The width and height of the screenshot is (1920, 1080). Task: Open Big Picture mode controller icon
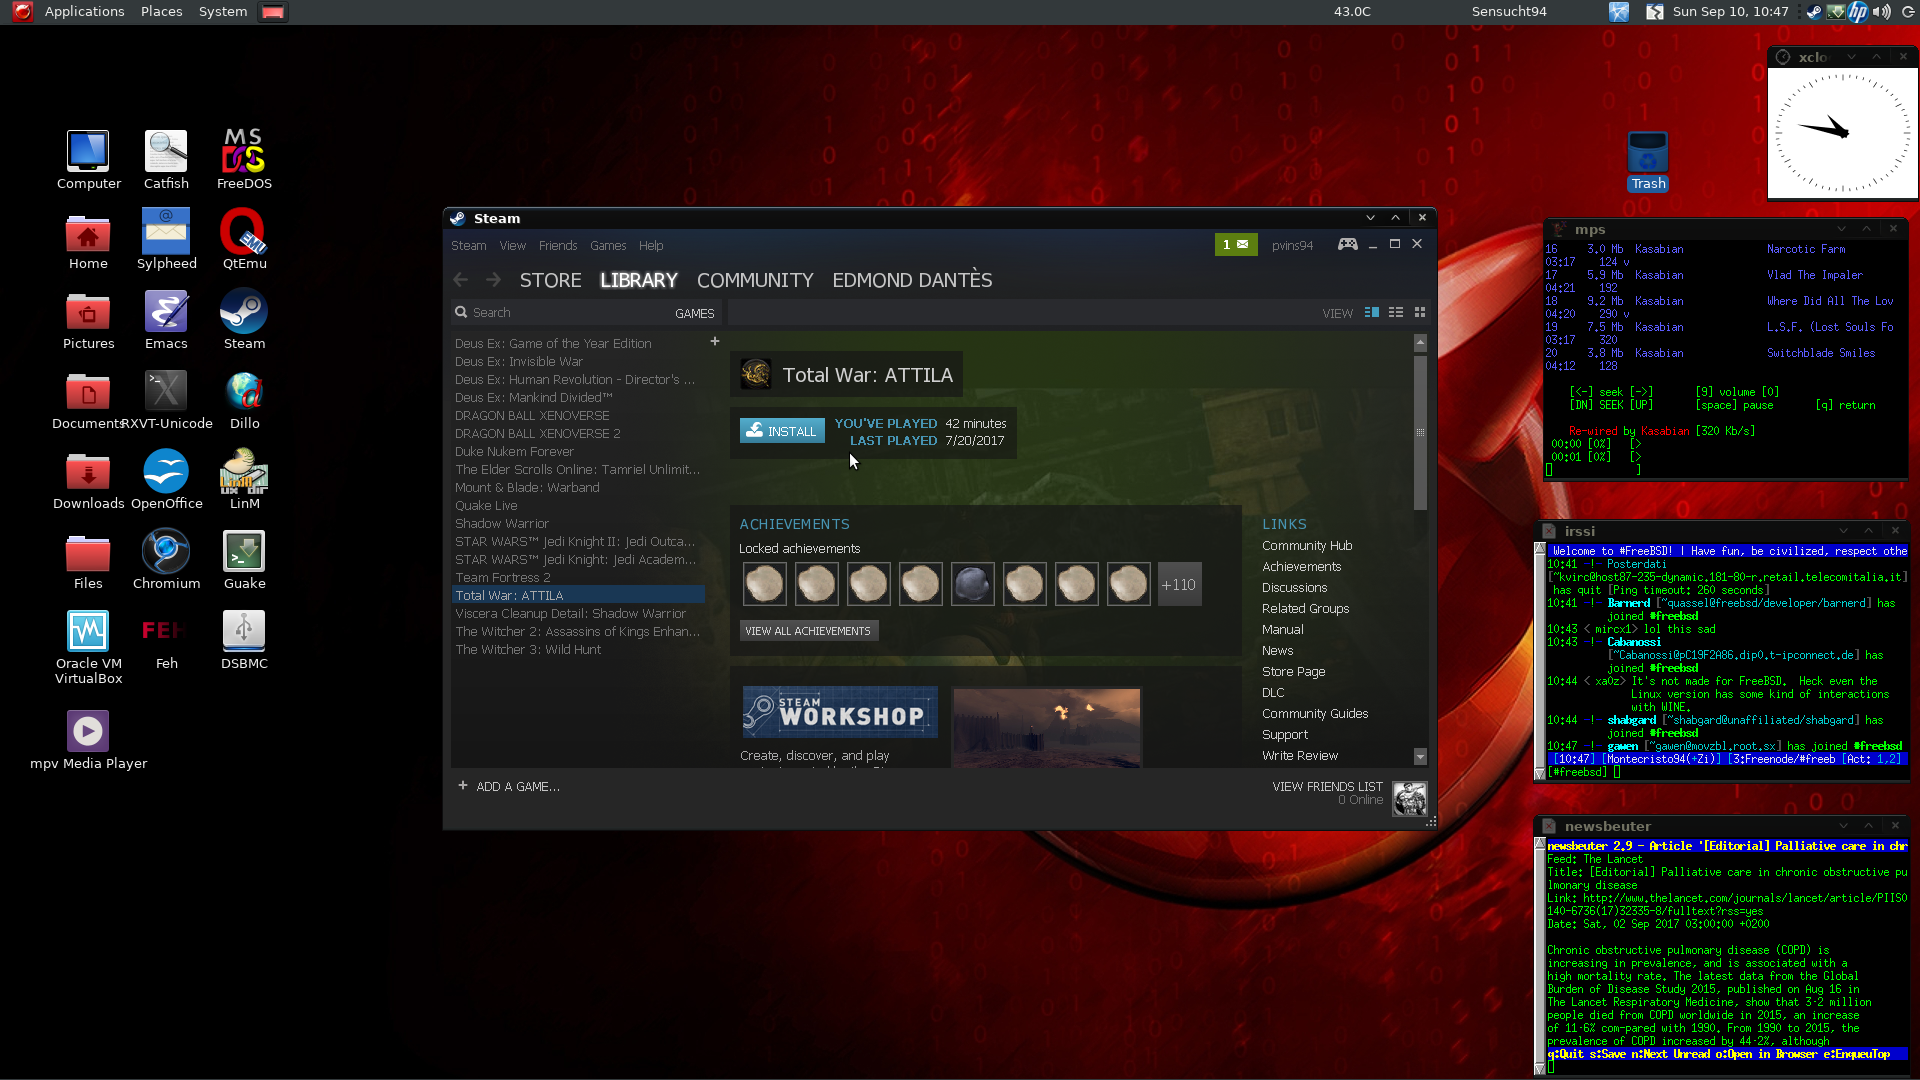coord(1347,244)
